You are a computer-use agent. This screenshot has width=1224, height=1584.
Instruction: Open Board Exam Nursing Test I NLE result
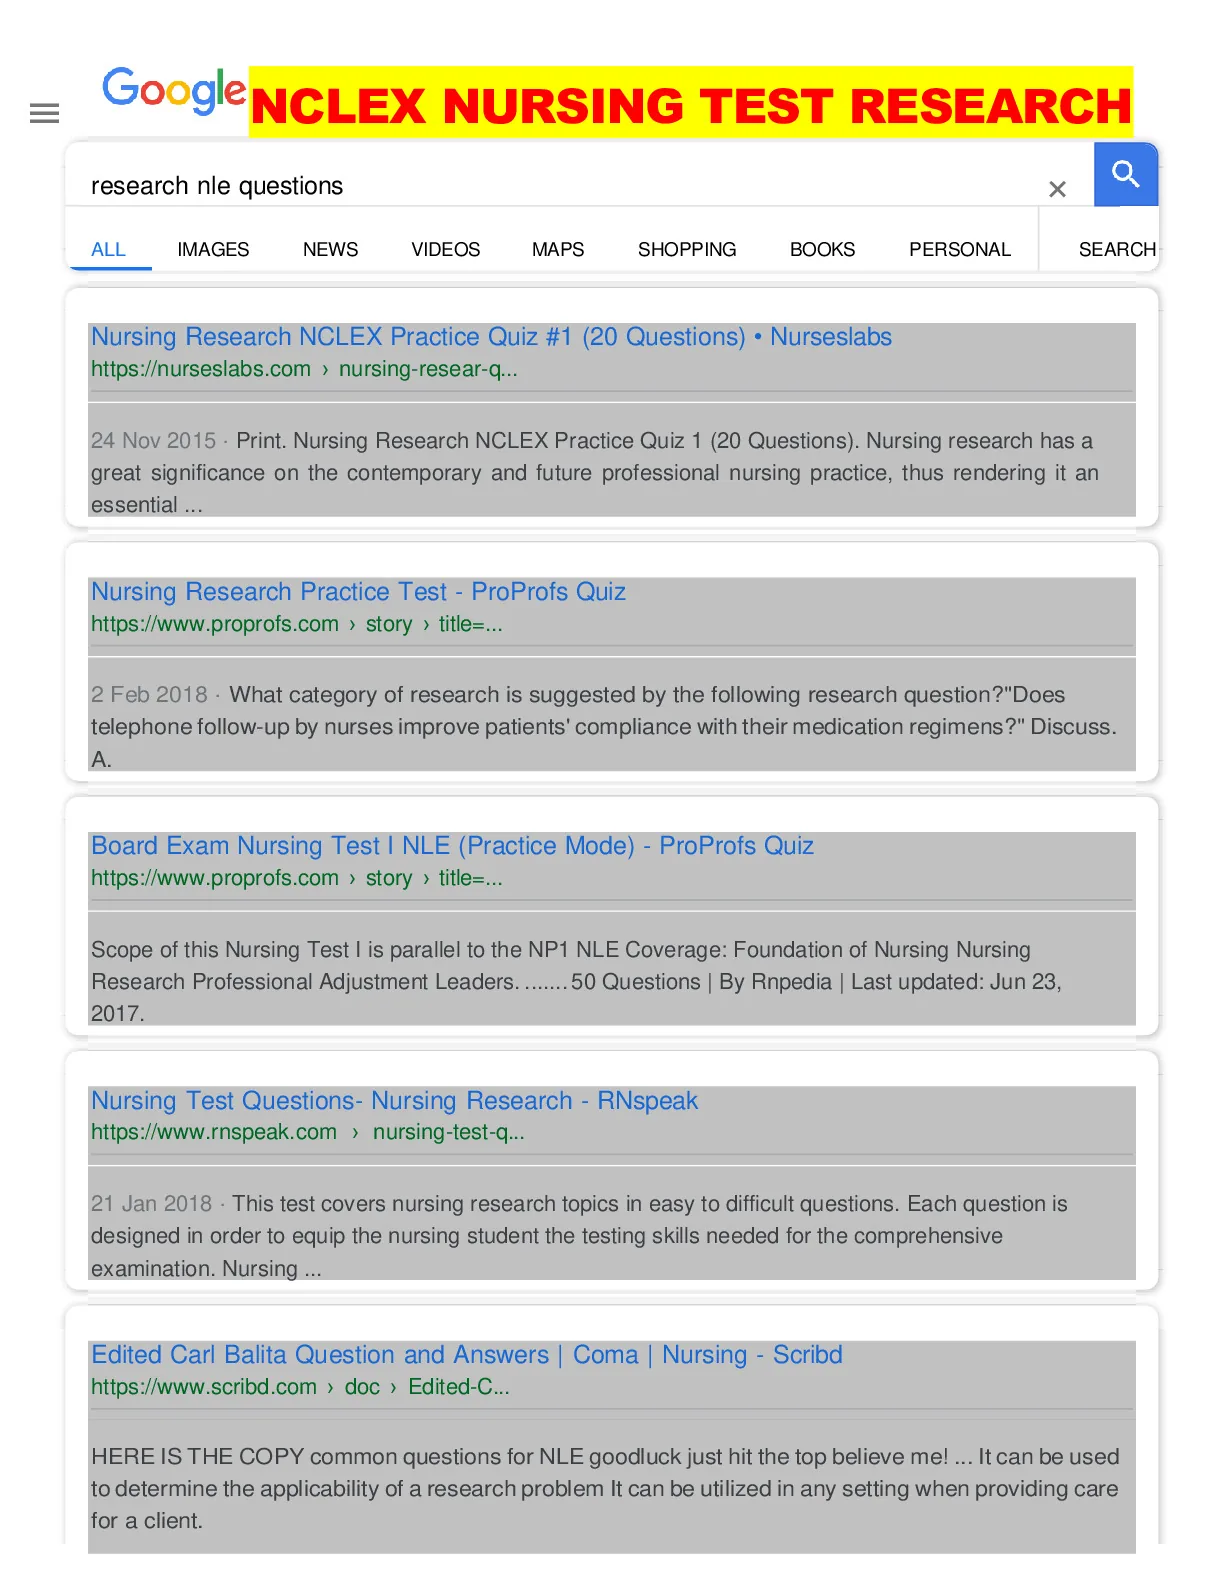pos(452,846)
